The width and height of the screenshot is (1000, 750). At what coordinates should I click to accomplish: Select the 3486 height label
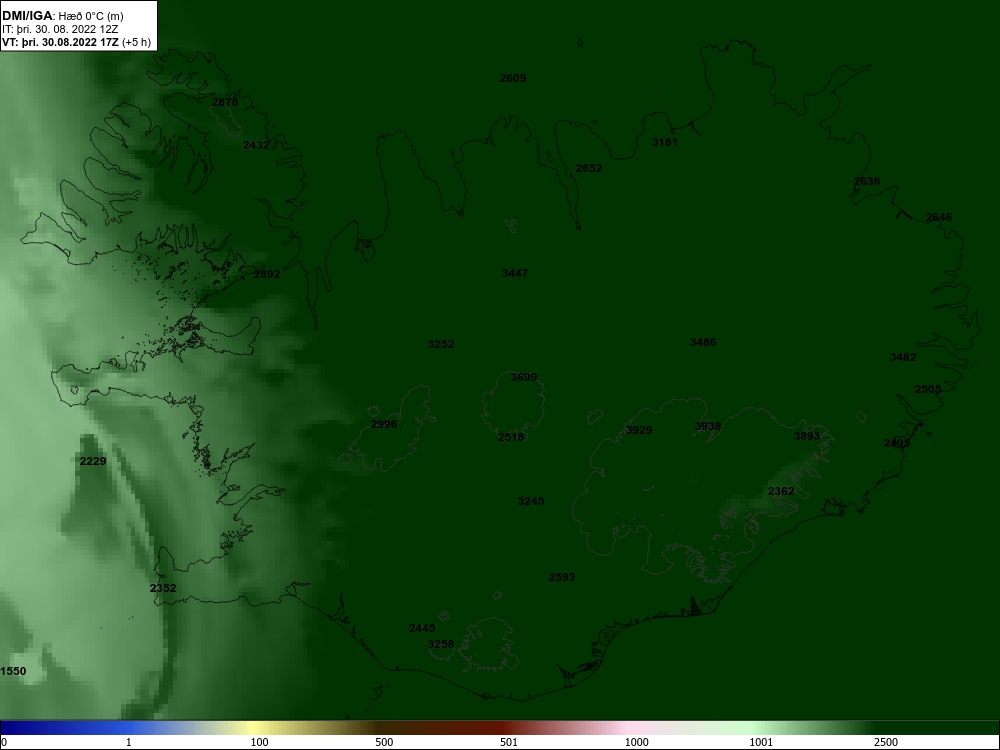(x=703, y=342)
